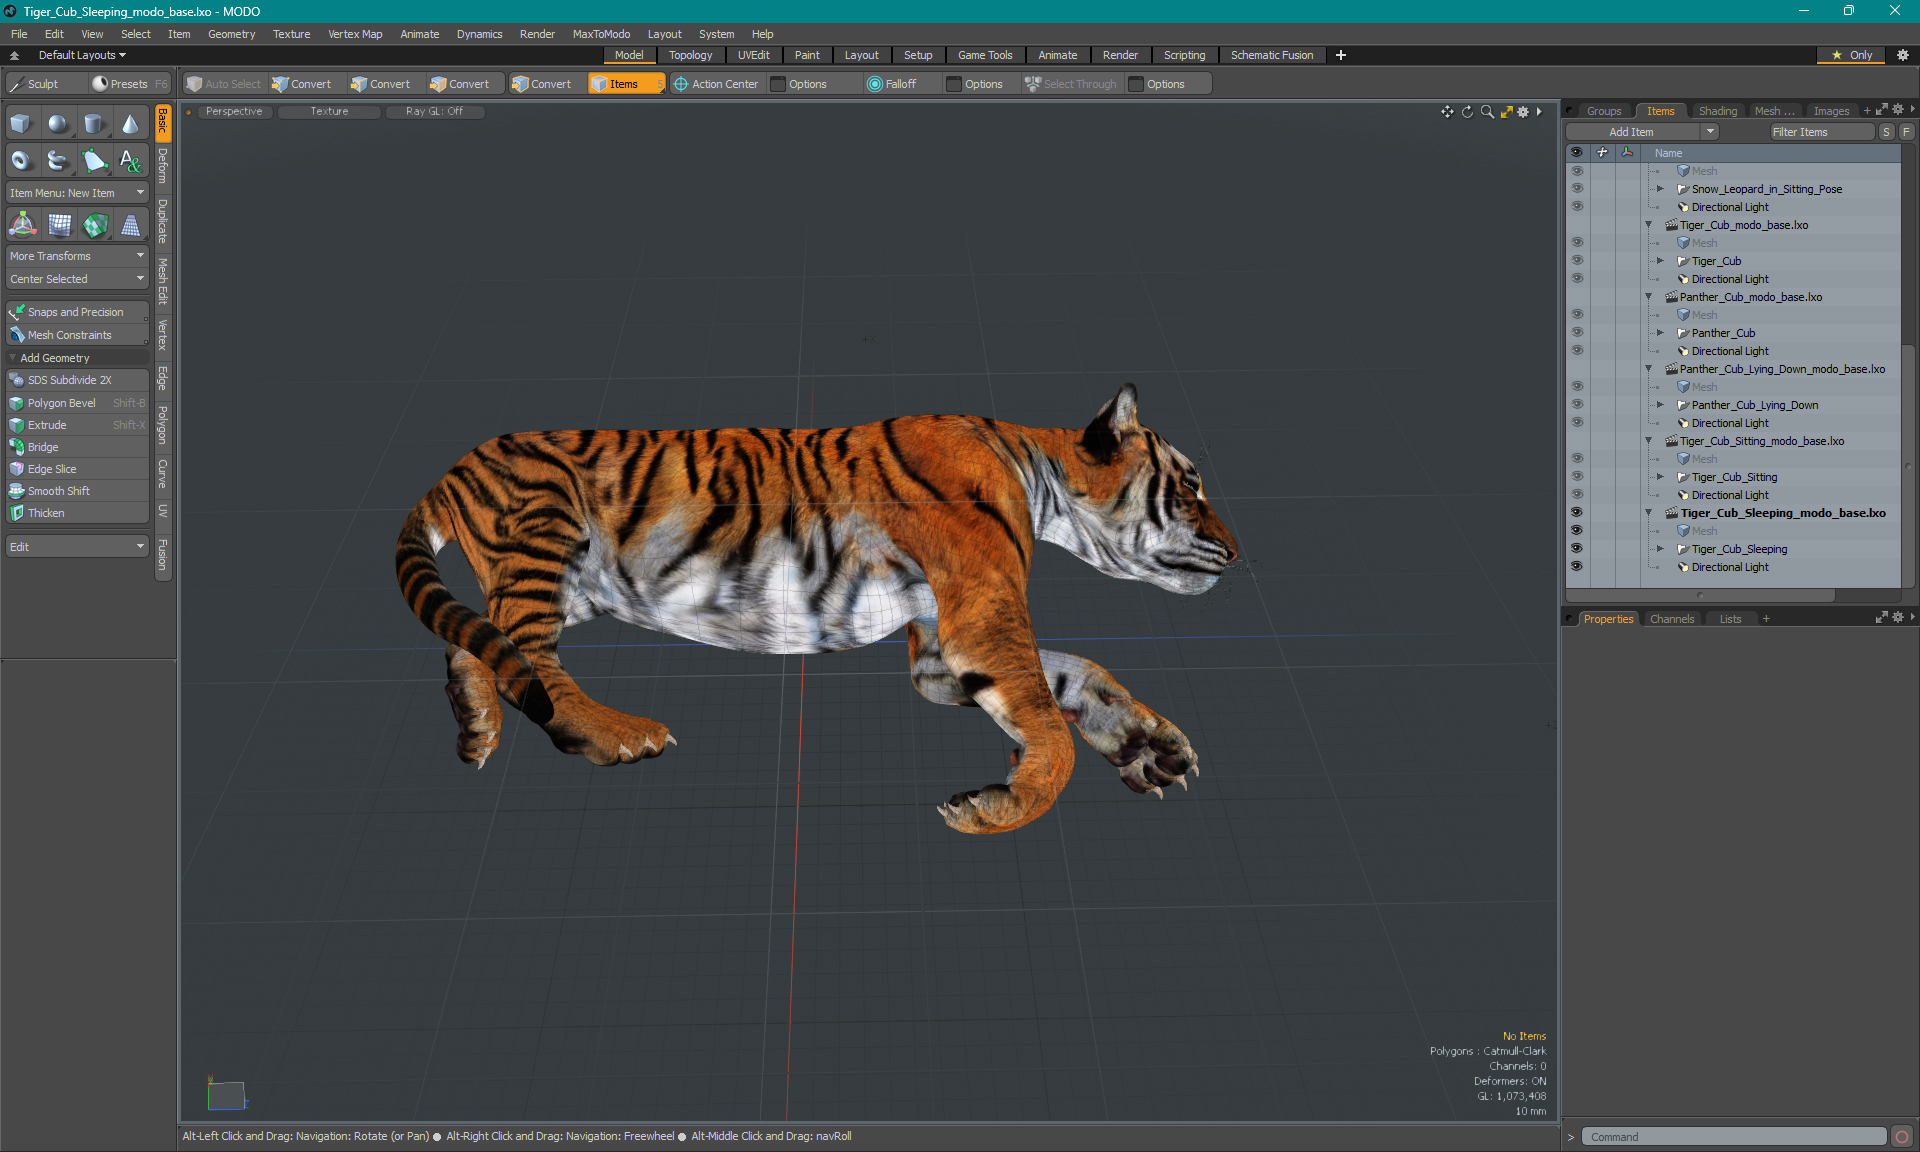Select the Text tool icon
The width and height of the screenshot is (1920, 1152).
tap(130, 160)
